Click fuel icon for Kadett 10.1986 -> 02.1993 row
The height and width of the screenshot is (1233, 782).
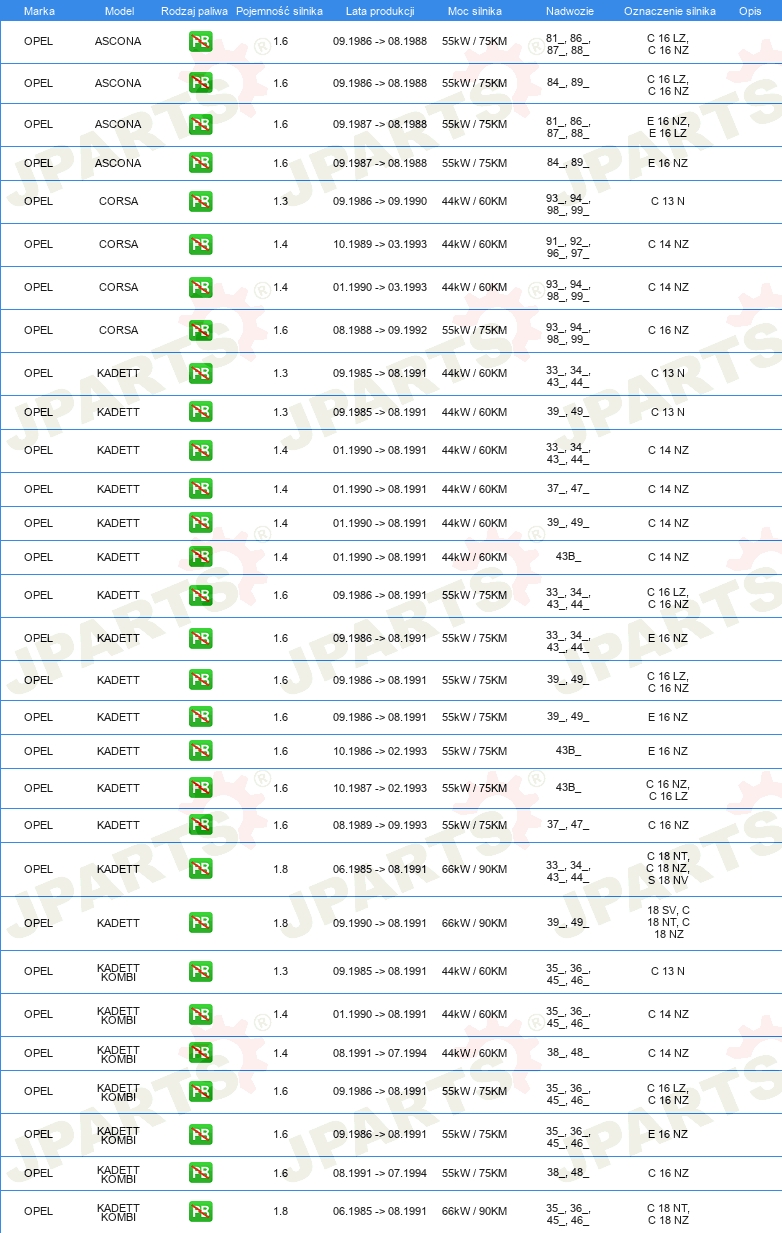click(200, 751)
